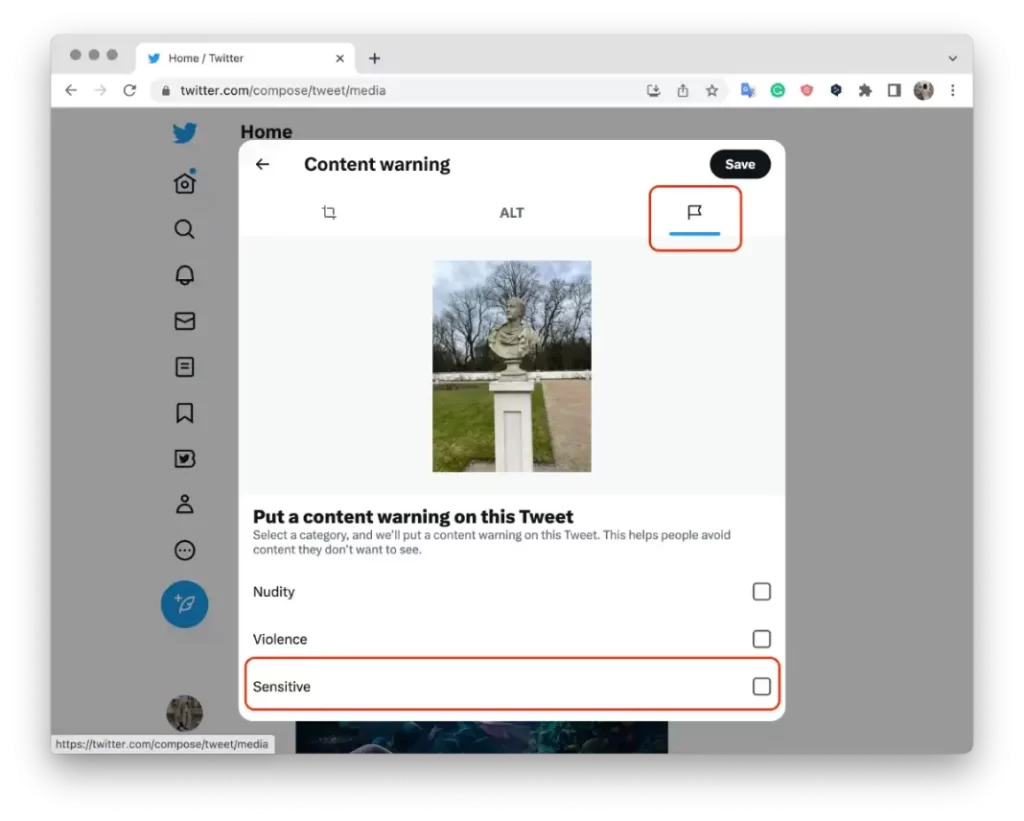Open the Notifications bell icon
This screenshot has height=821, width=1024.
[185, 275]
